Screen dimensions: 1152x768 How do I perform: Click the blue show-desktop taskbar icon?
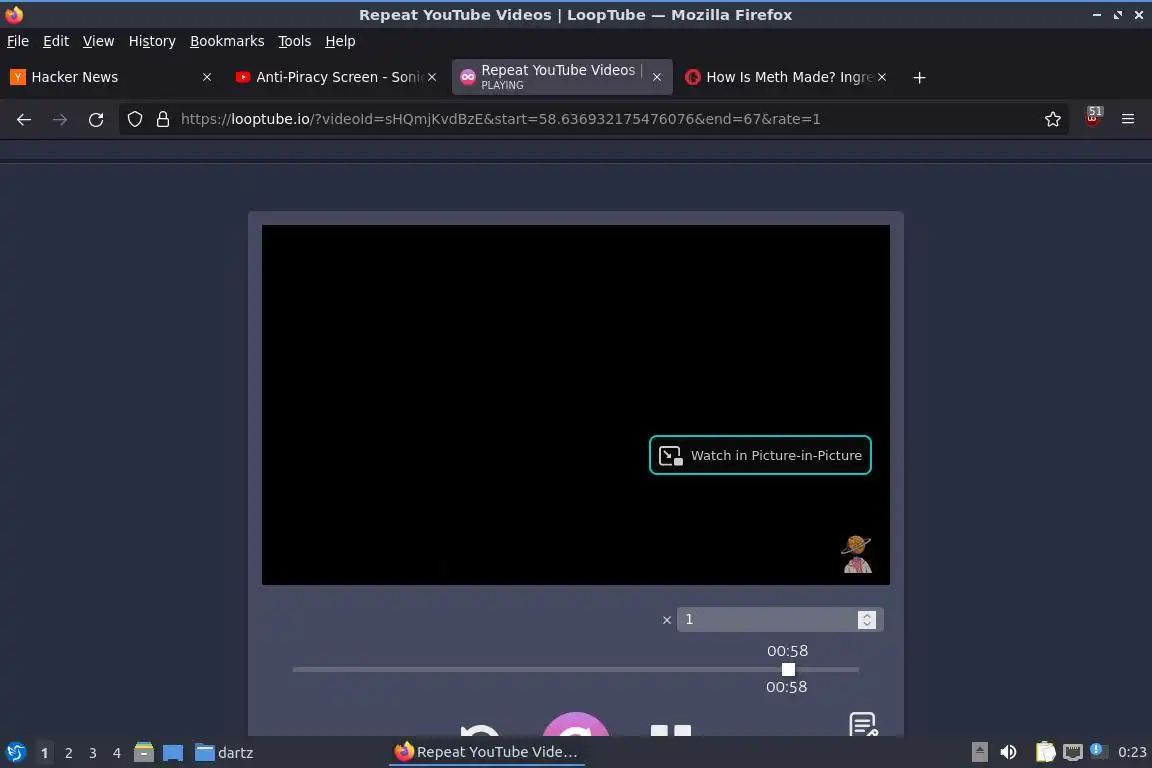(173, 753)
